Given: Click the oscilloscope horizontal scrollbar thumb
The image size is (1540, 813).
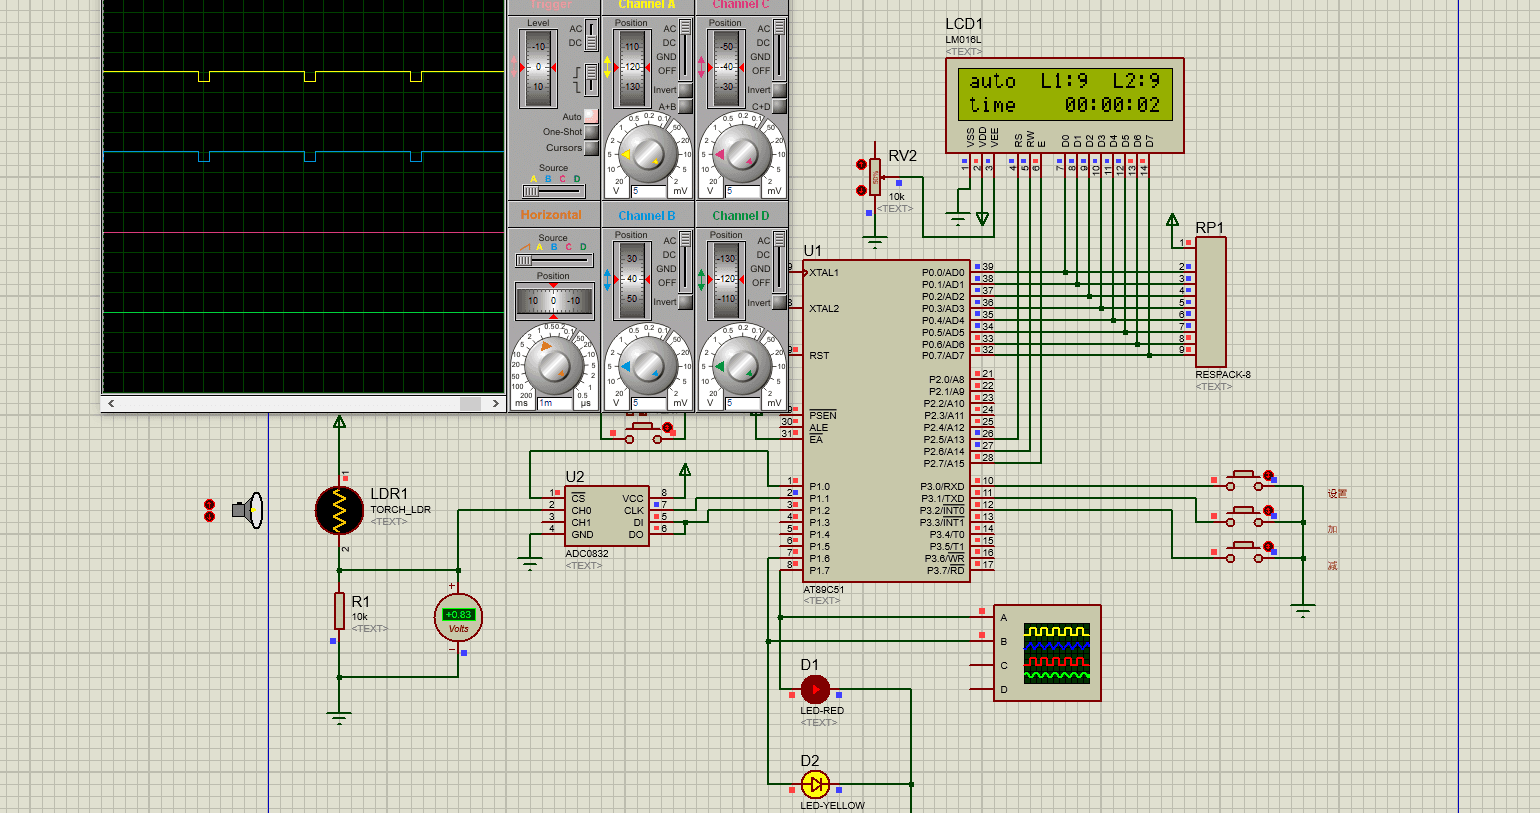Looking at the screenshot, I should [x=470, y=403].
